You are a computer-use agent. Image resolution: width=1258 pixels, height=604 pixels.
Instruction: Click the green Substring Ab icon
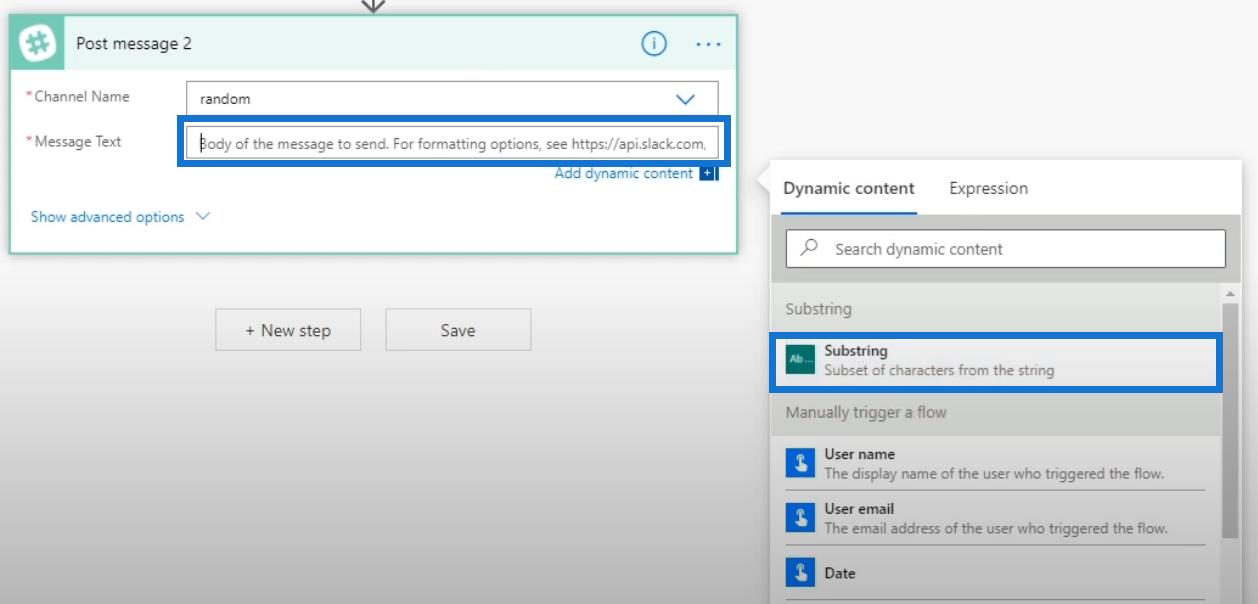801,359
